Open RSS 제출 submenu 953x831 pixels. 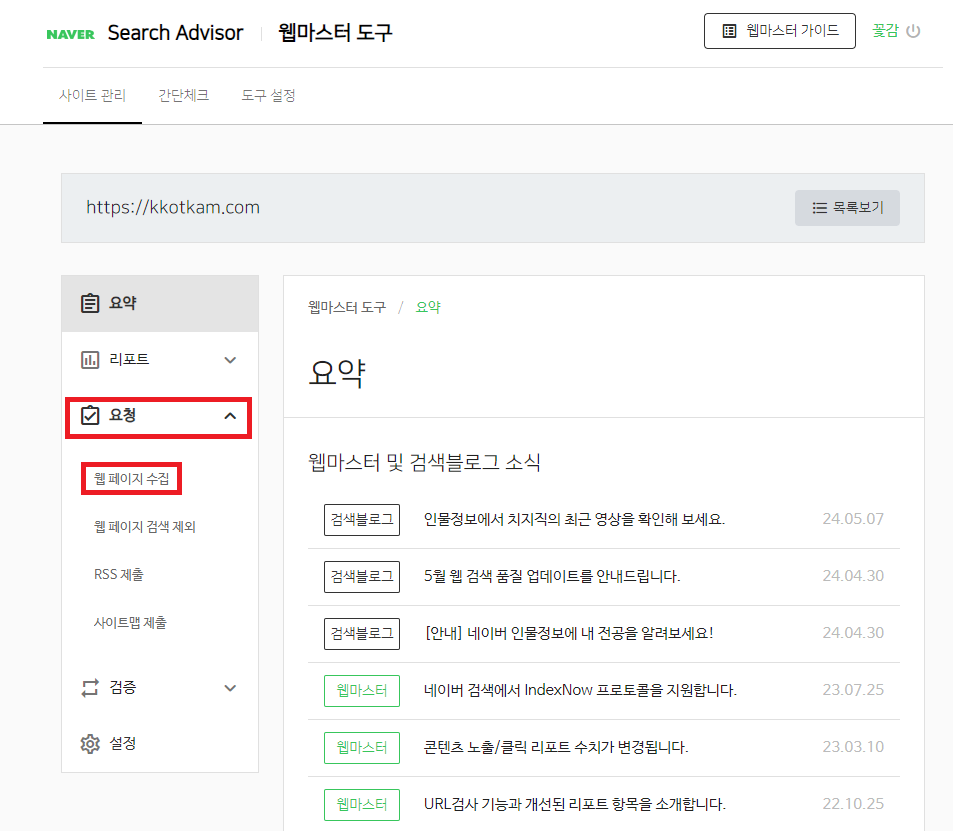(x=119, y=574)
